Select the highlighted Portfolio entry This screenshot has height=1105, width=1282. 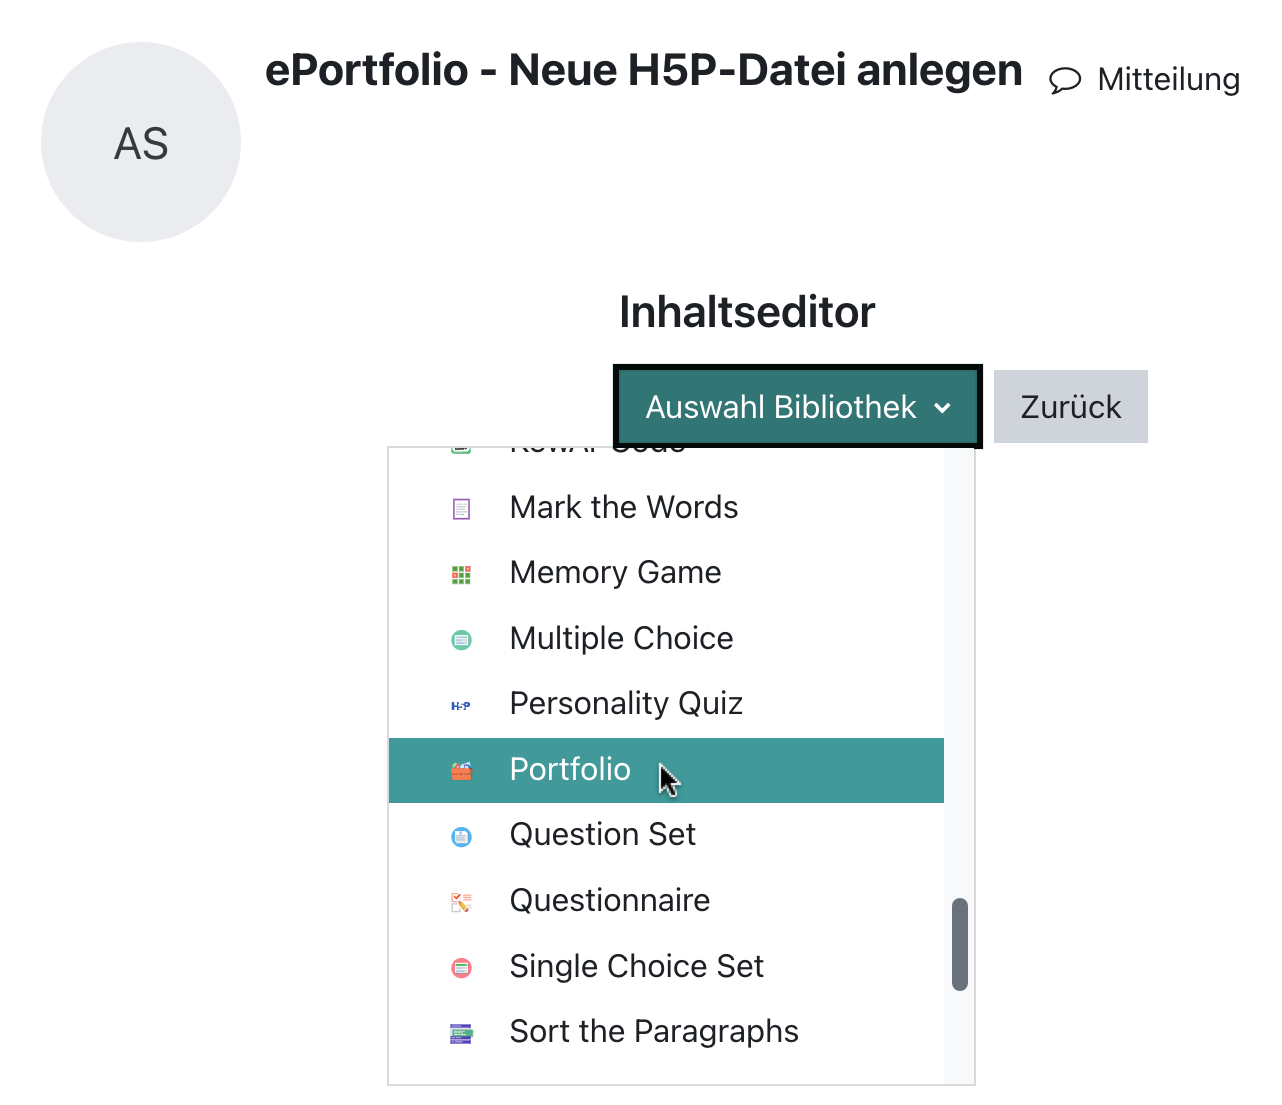(x=666, y=770)
